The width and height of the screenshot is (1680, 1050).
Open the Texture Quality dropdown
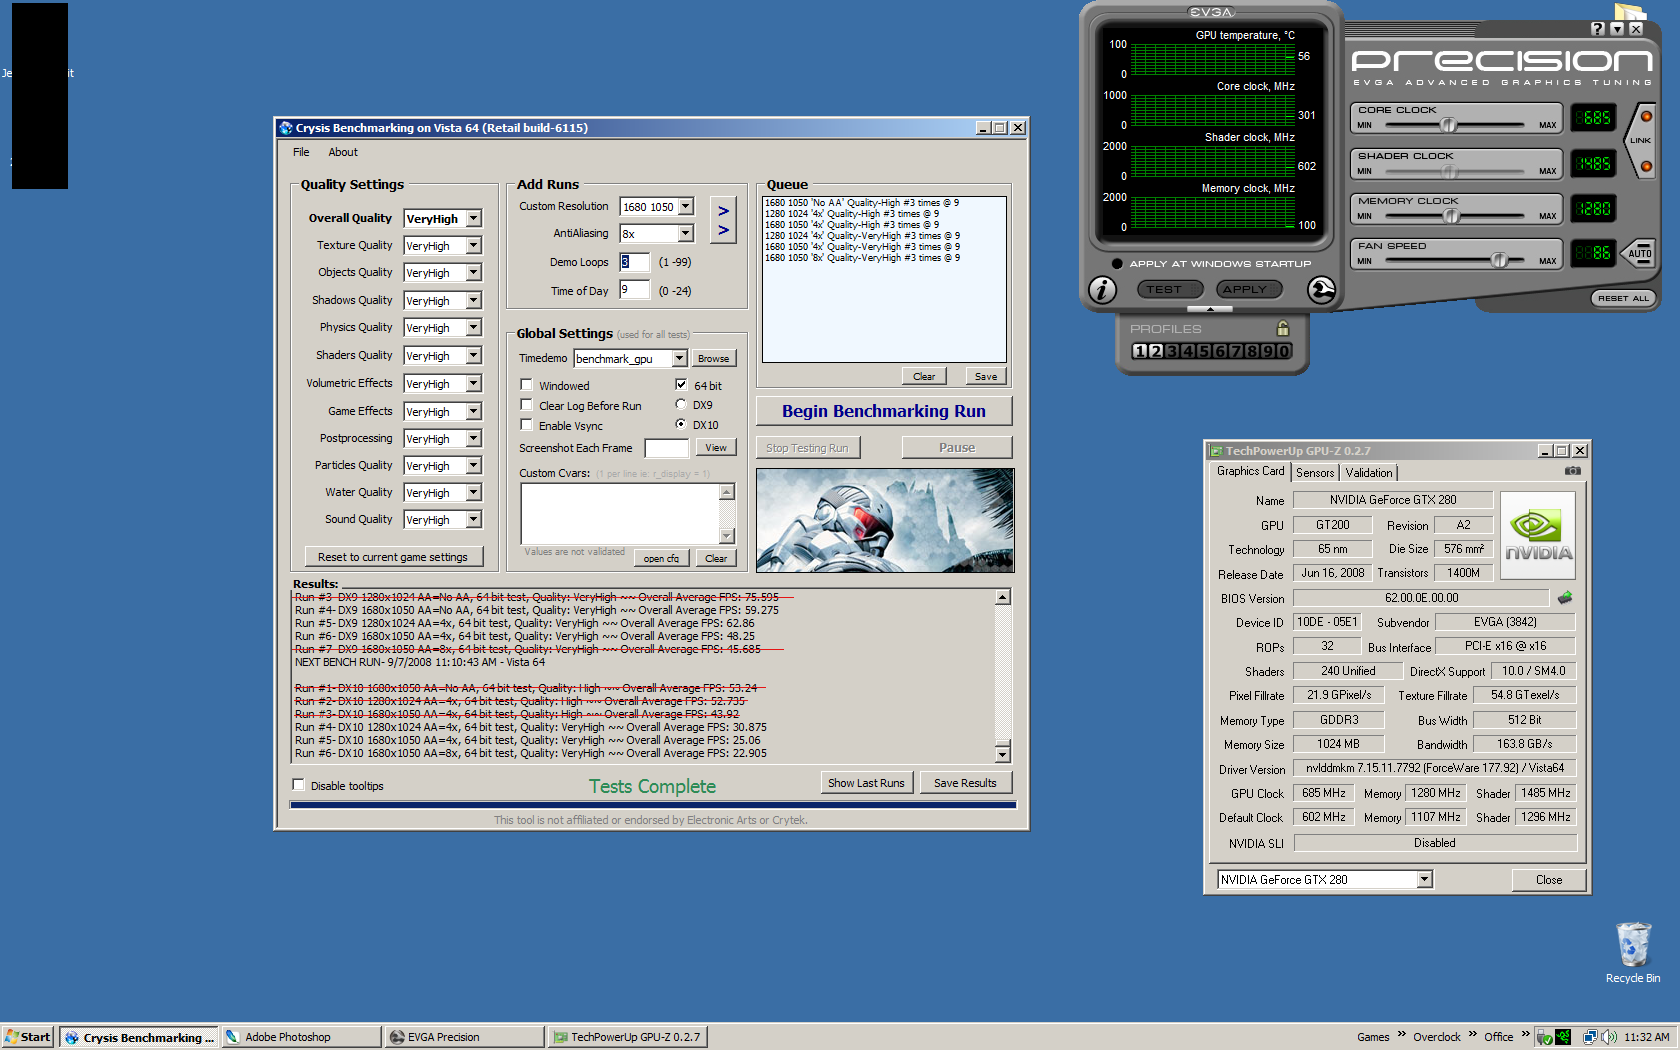[x=473, y=245]
